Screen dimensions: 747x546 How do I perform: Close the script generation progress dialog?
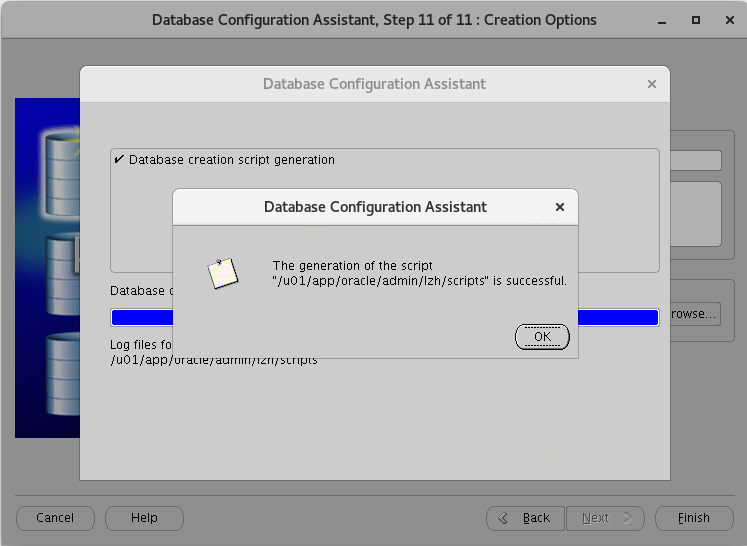[x=652, y=84]
